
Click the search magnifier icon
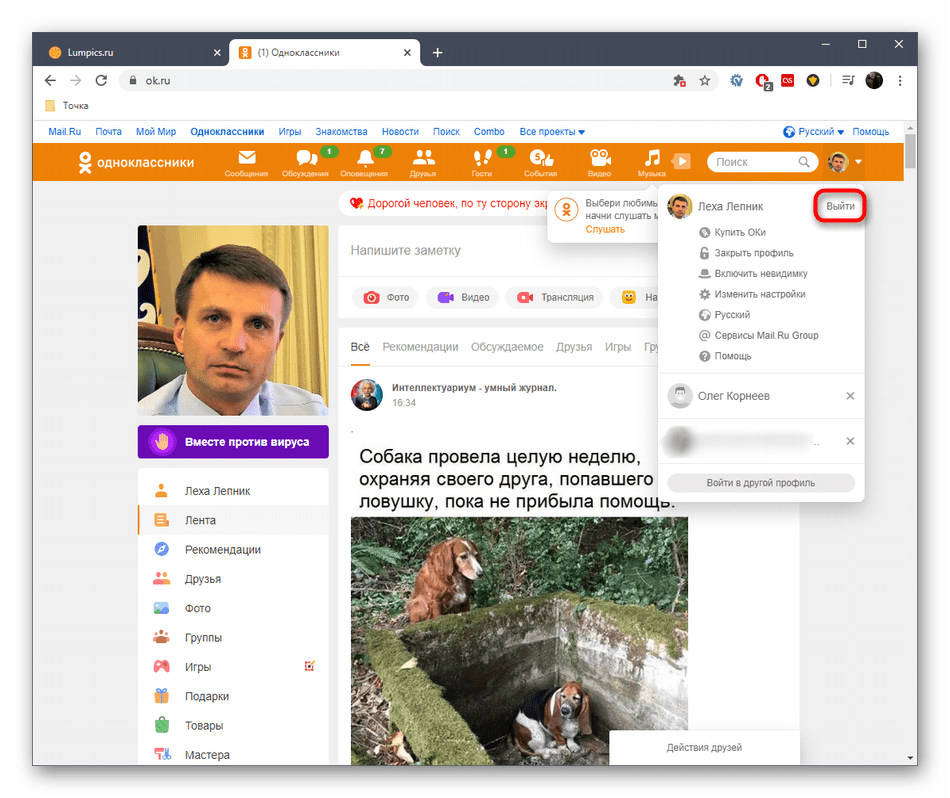point(803,161)
